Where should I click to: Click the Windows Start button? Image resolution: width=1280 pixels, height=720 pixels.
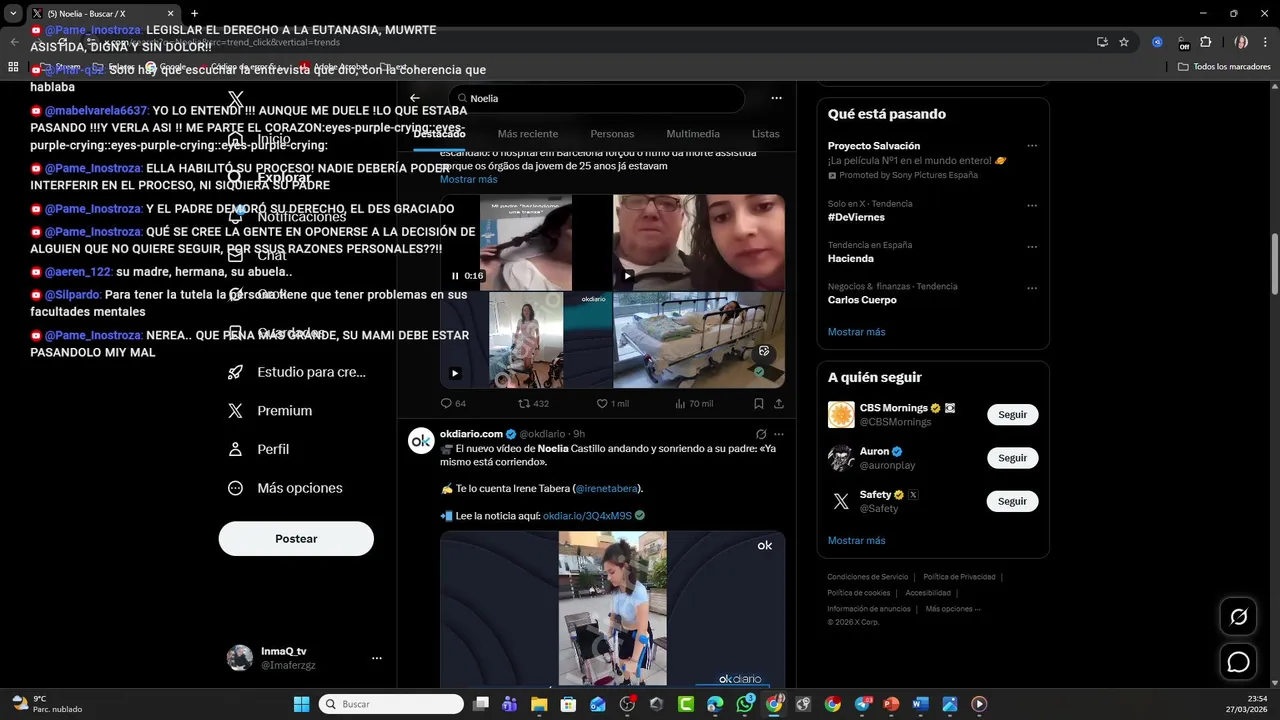point(301,704)
